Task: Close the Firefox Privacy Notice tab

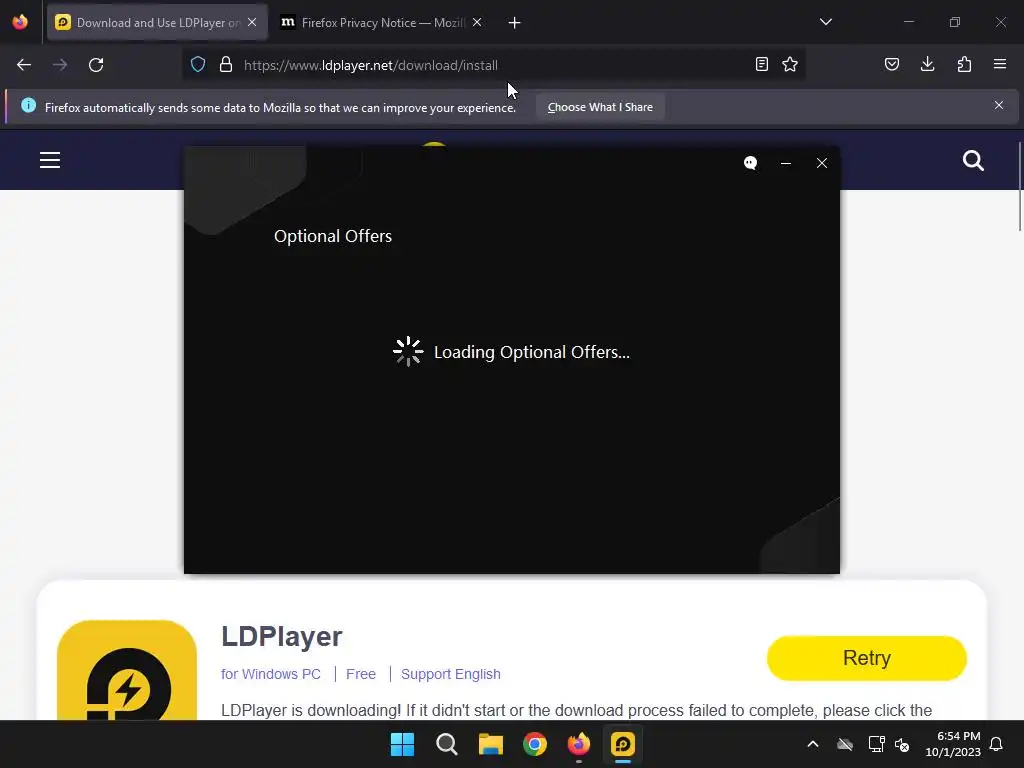Action: [x=477, y=22]
